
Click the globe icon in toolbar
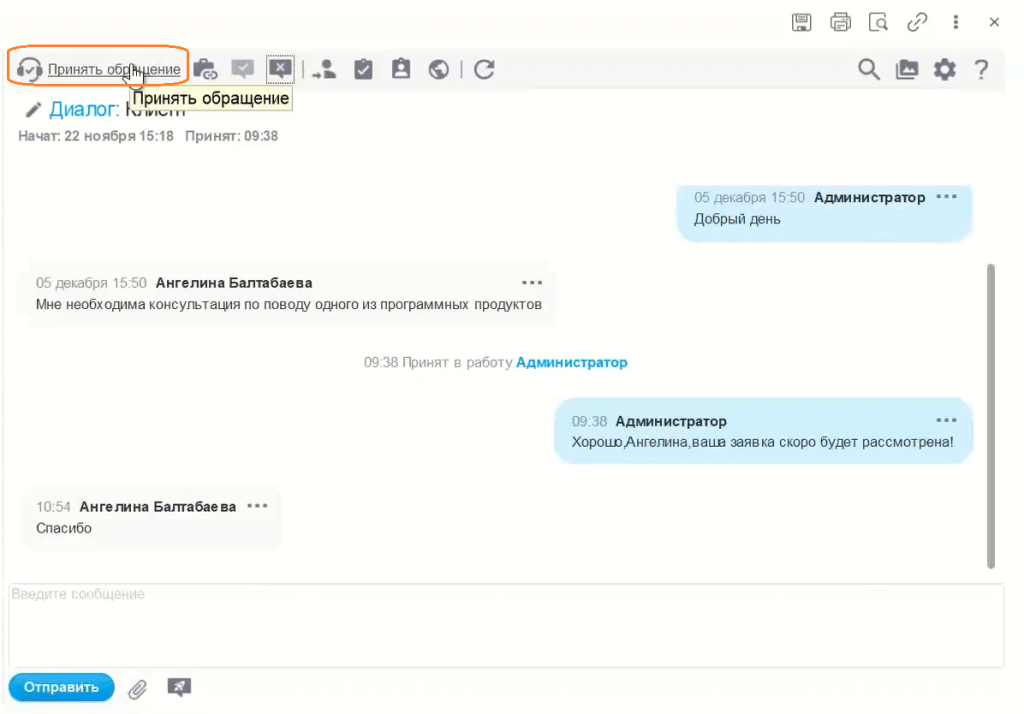point(437,69)
